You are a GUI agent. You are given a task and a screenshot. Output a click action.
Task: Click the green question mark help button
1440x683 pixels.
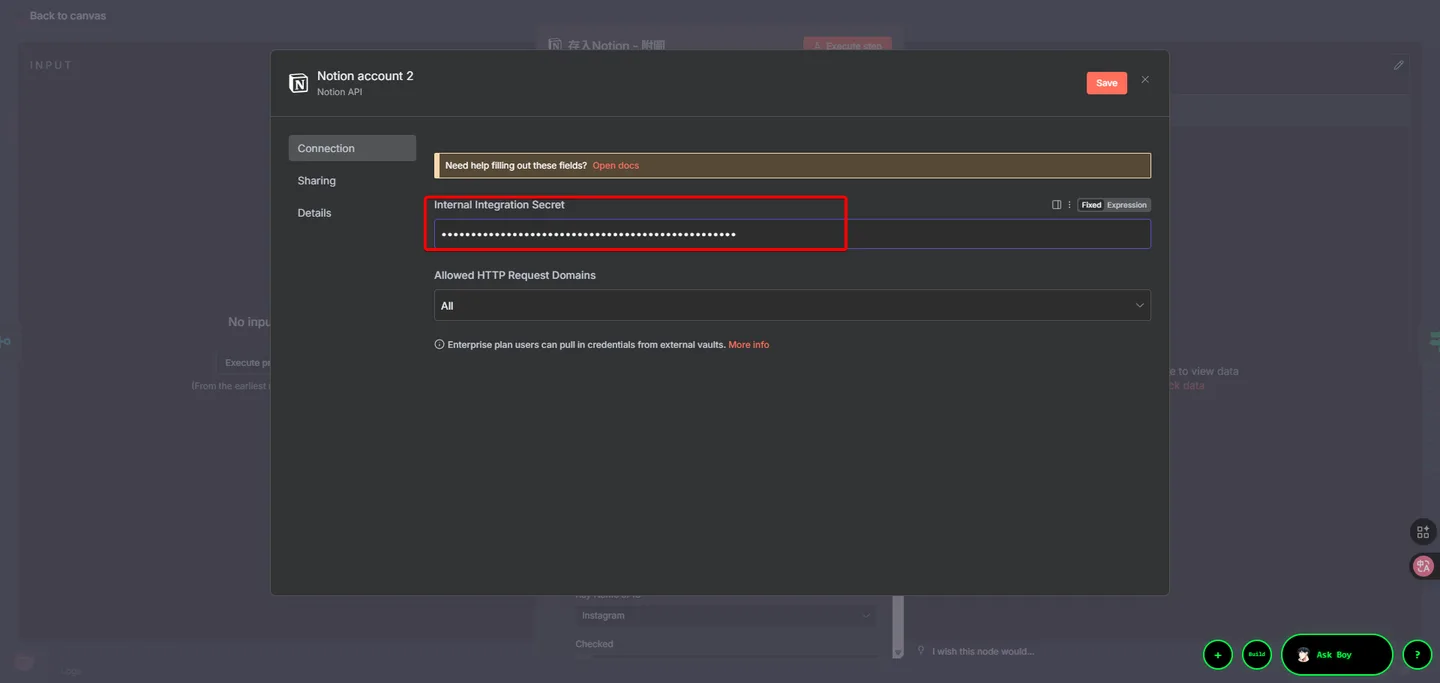click(1417, 655)
